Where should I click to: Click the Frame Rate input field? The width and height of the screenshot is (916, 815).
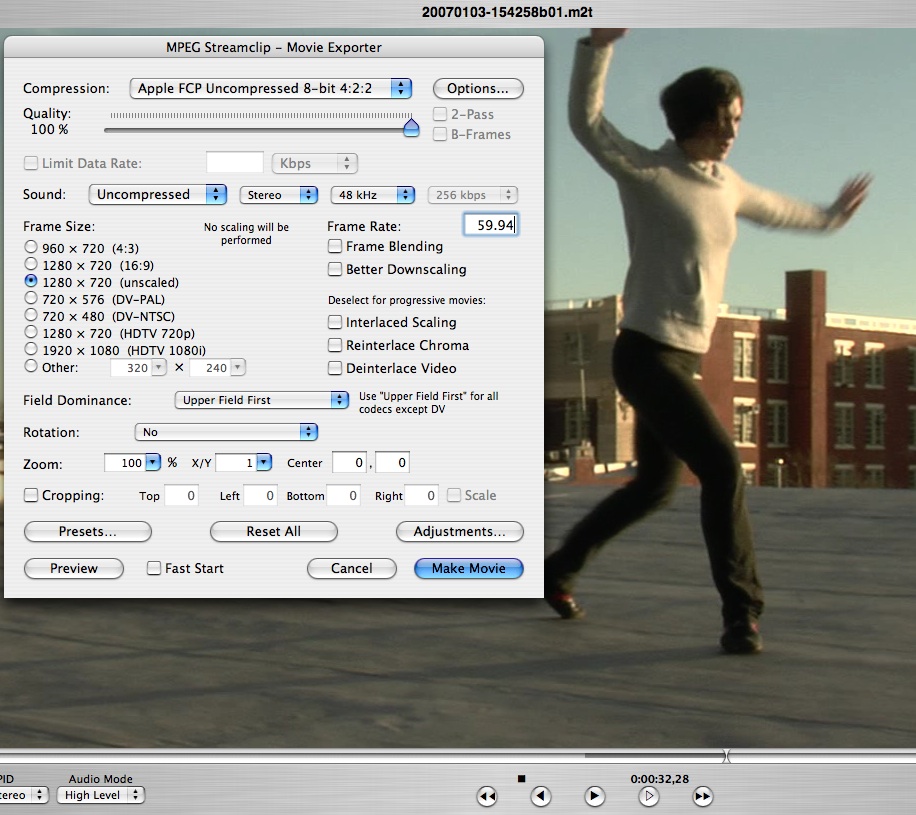[491, 225]
